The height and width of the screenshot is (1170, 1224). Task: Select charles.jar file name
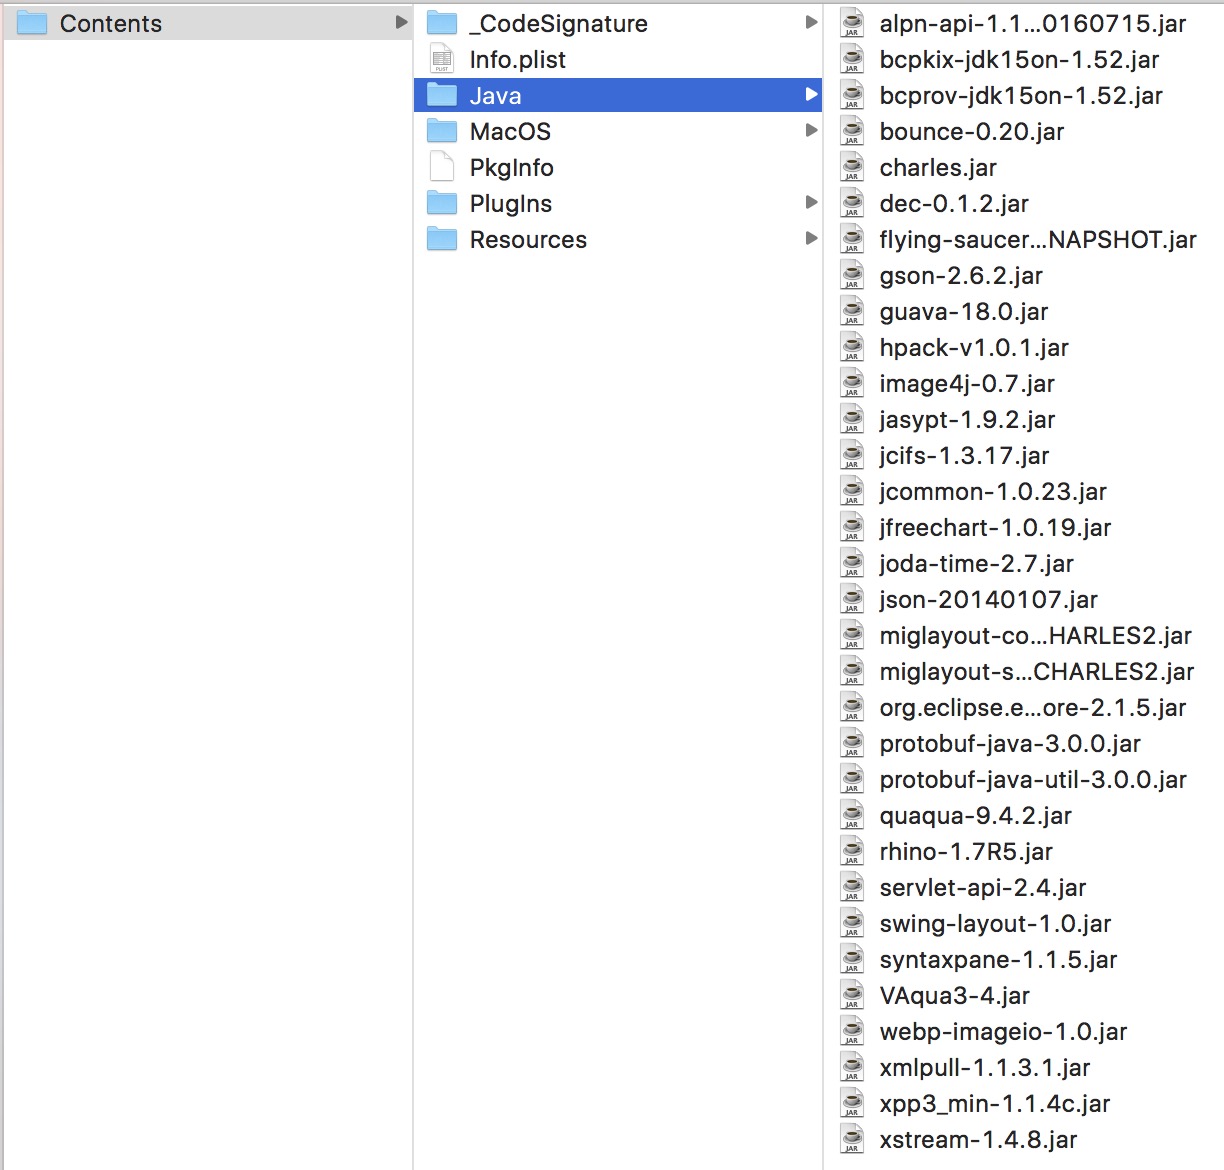[x=938, y=168]
